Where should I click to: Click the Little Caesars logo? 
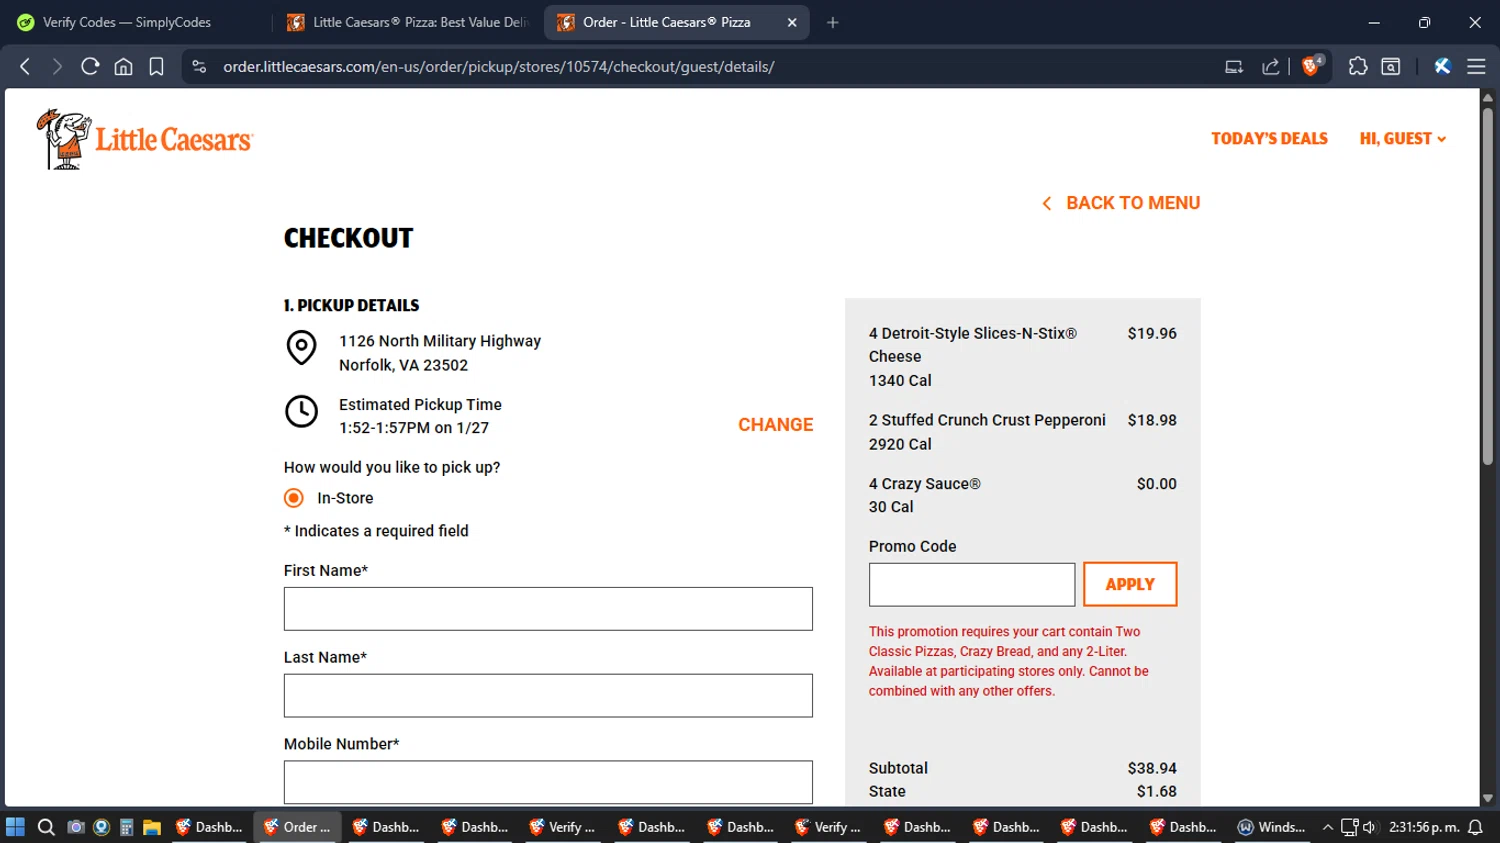click(145, 139)
